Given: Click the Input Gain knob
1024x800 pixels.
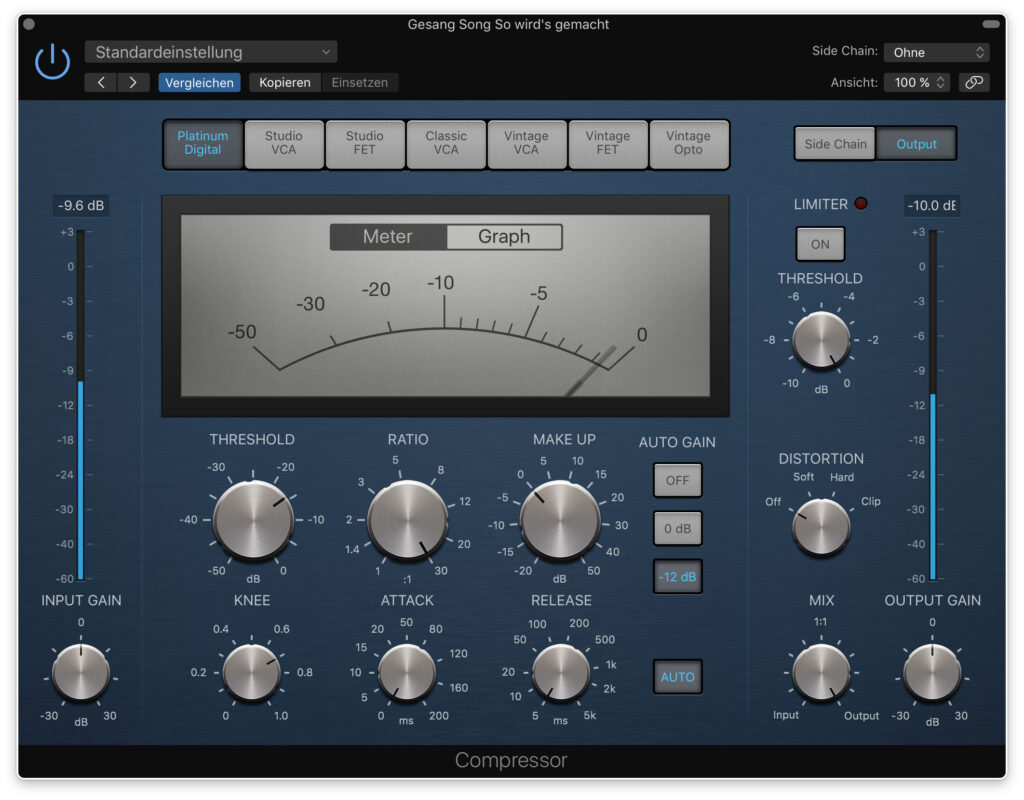Looking at the screenshot, I should pyautogui.click(x=81, y=673).
